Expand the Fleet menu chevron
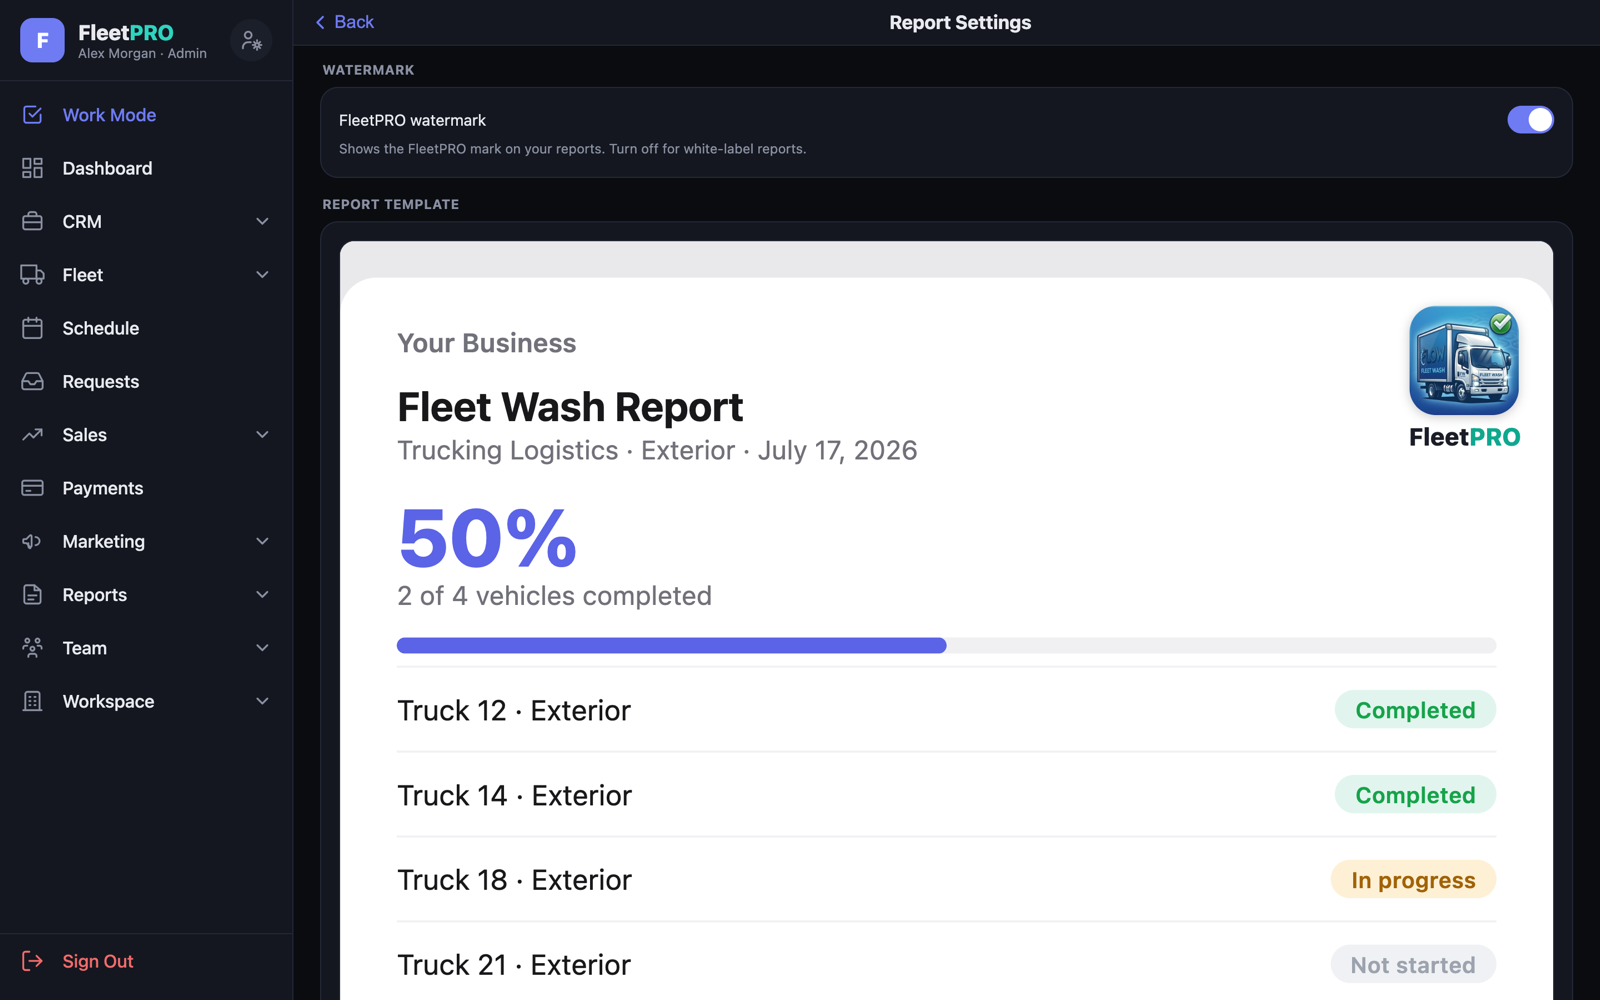1600x1000 pixels. (x=262, y=275)
